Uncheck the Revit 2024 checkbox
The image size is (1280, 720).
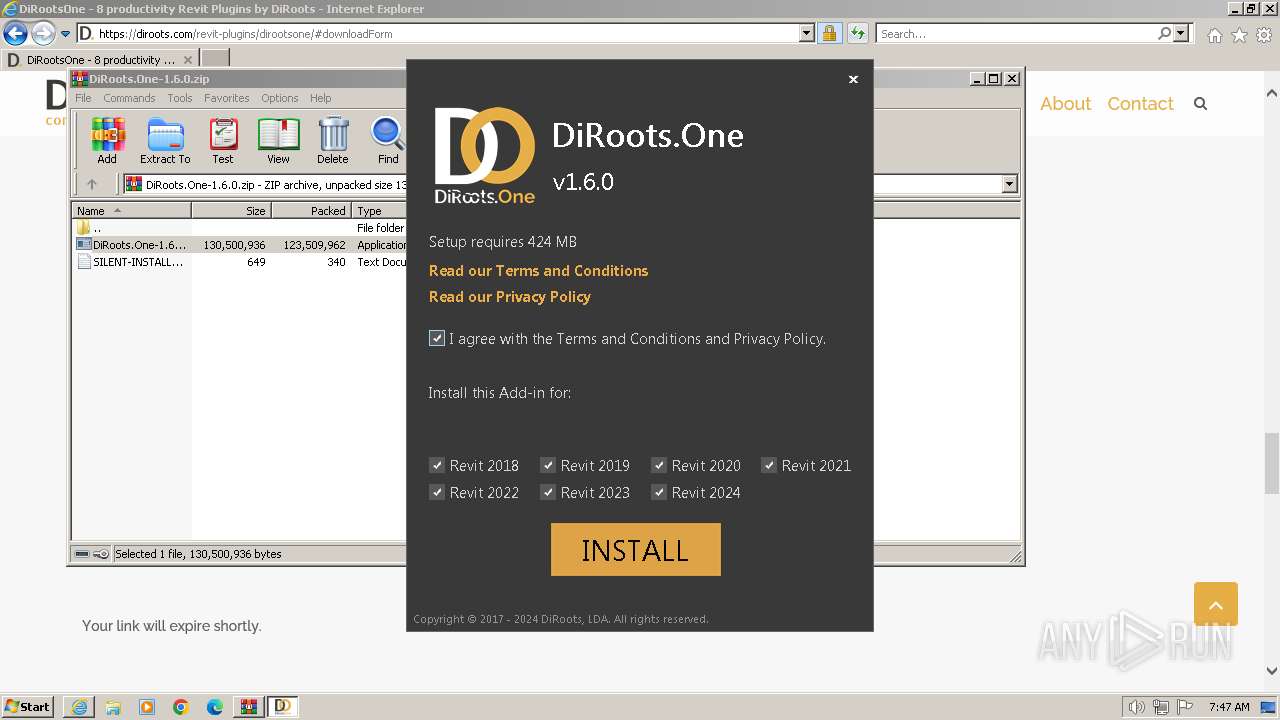659,492
